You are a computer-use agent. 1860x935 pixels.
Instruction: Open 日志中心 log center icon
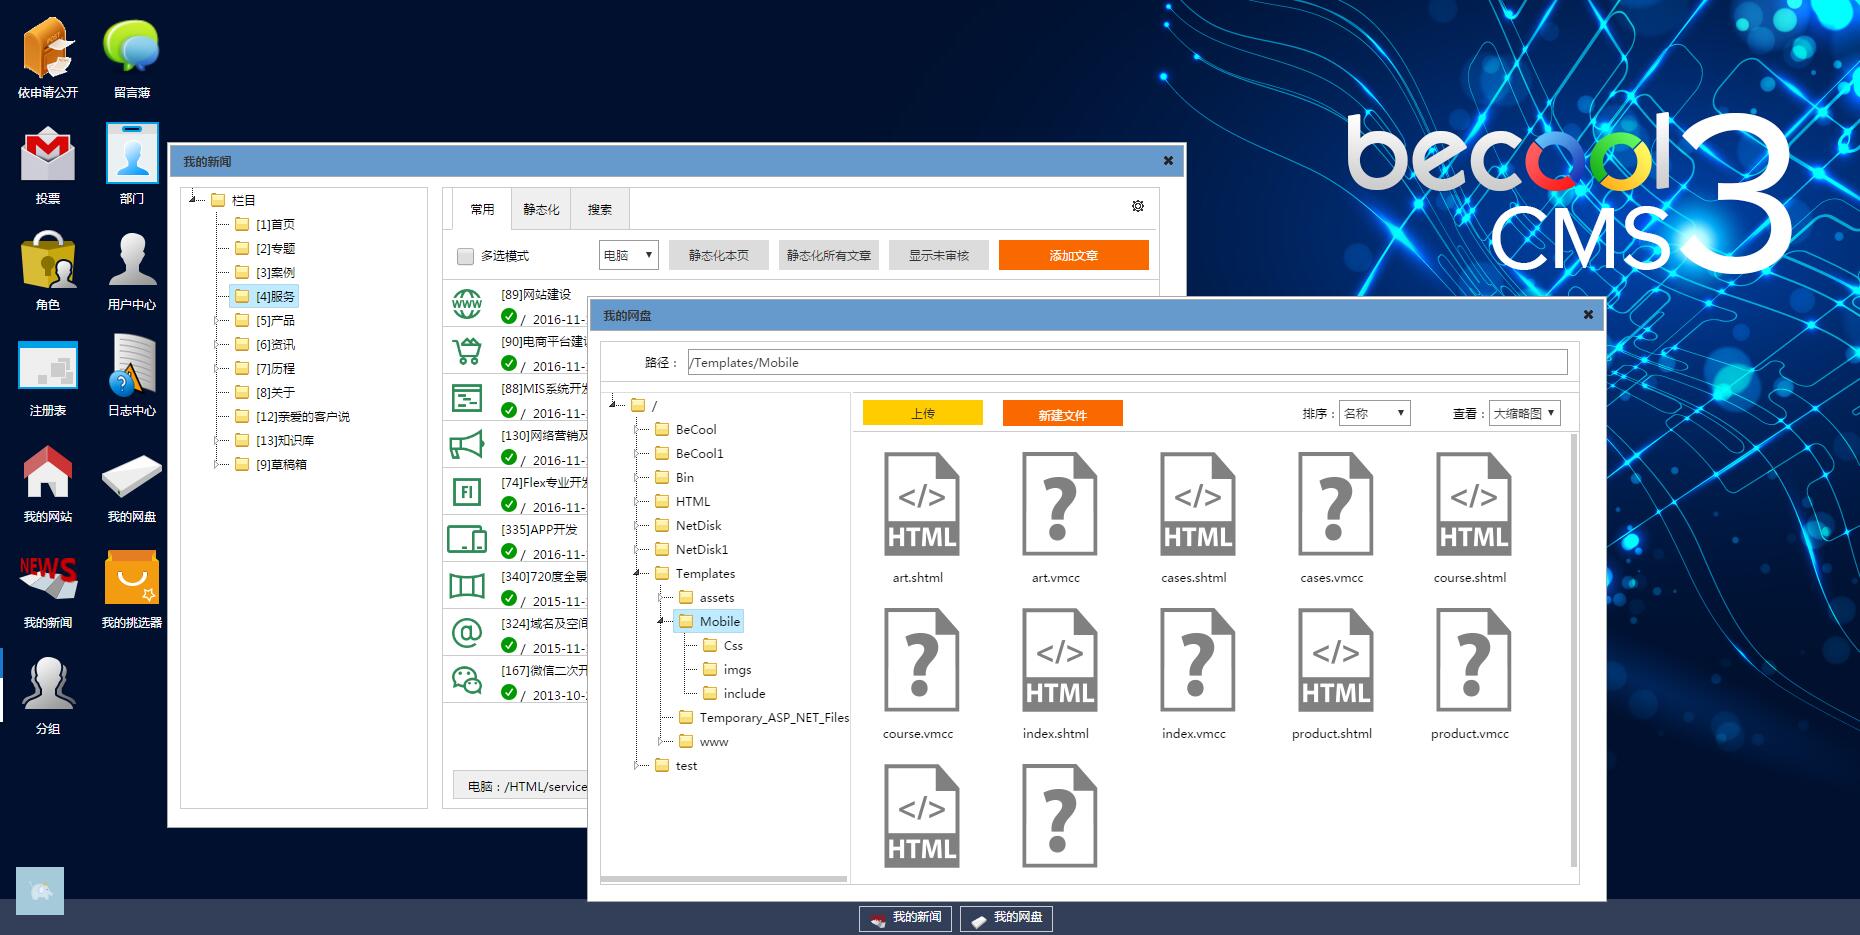[131, 367]
